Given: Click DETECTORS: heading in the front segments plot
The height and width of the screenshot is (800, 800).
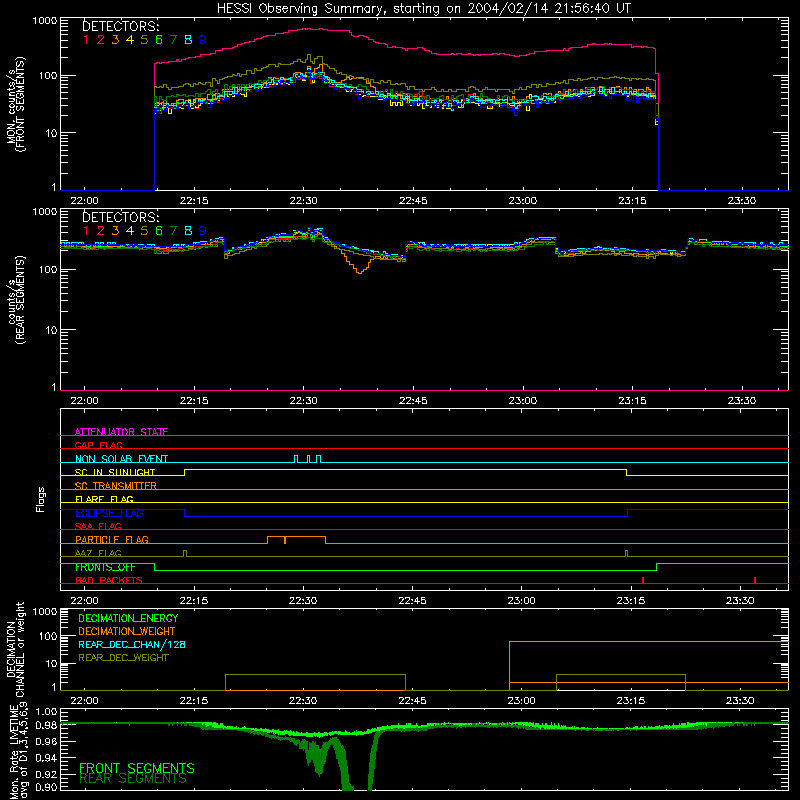Looking at the screenshot, I should (x=121, y=26).
